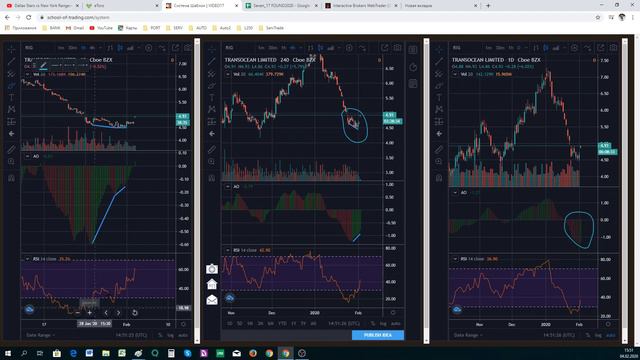
Task: Open the right-panel watchlist icon of middle chart
Action: 413,50
